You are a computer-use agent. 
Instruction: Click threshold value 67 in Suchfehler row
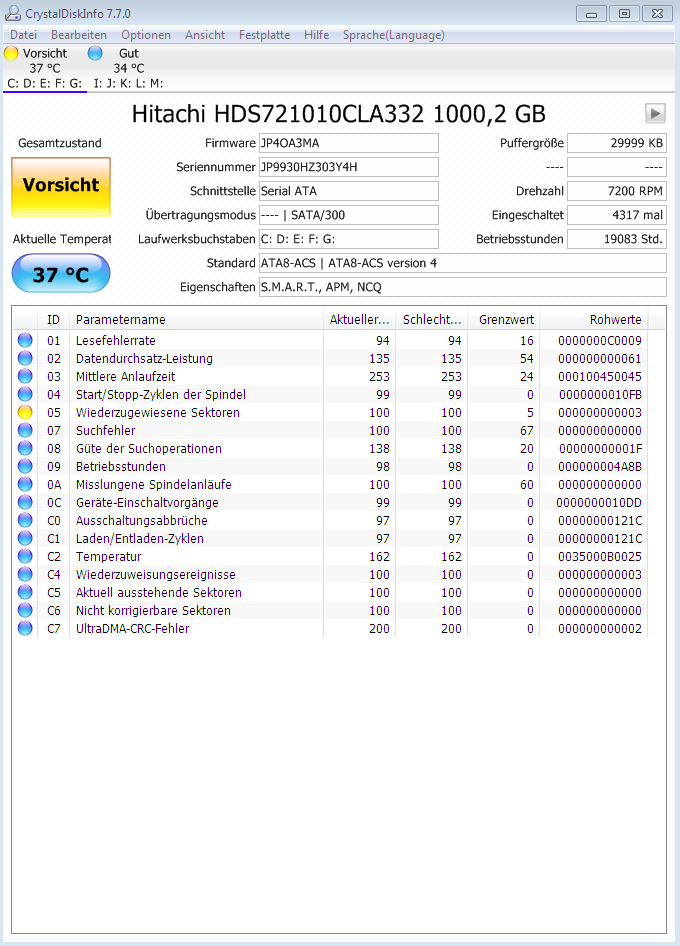[x=527, y=430]
